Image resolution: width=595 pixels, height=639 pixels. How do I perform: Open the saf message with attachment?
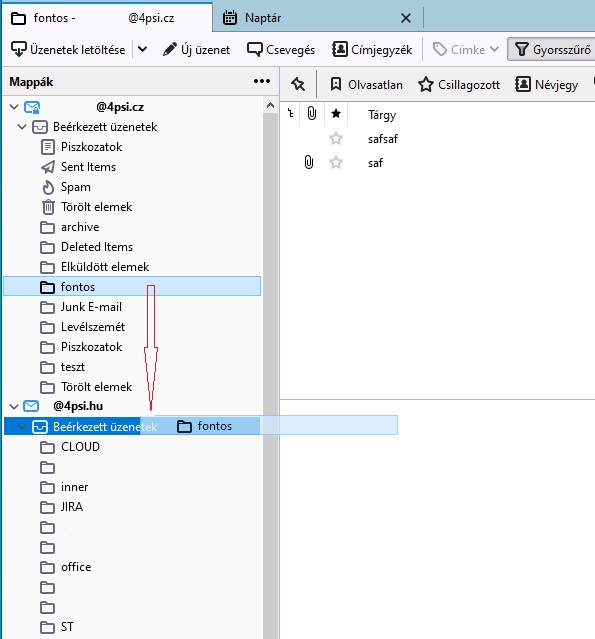click(x=375, y=163)
